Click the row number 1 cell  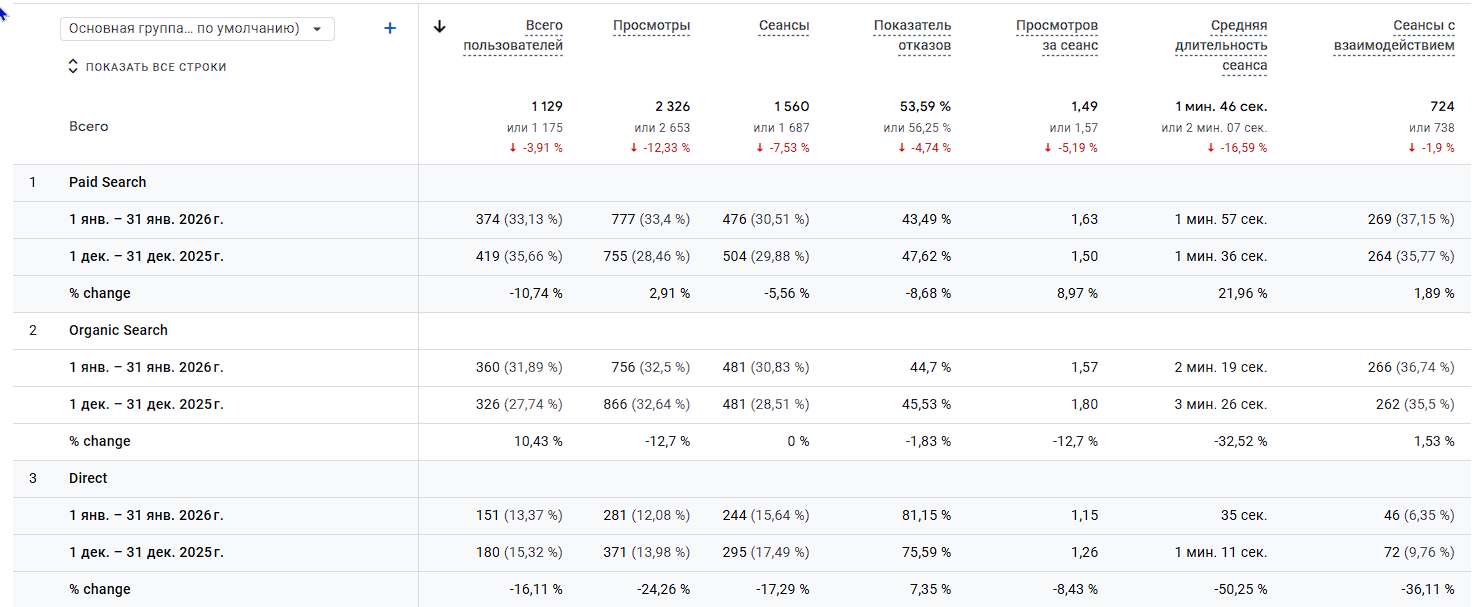click(33, 182)
